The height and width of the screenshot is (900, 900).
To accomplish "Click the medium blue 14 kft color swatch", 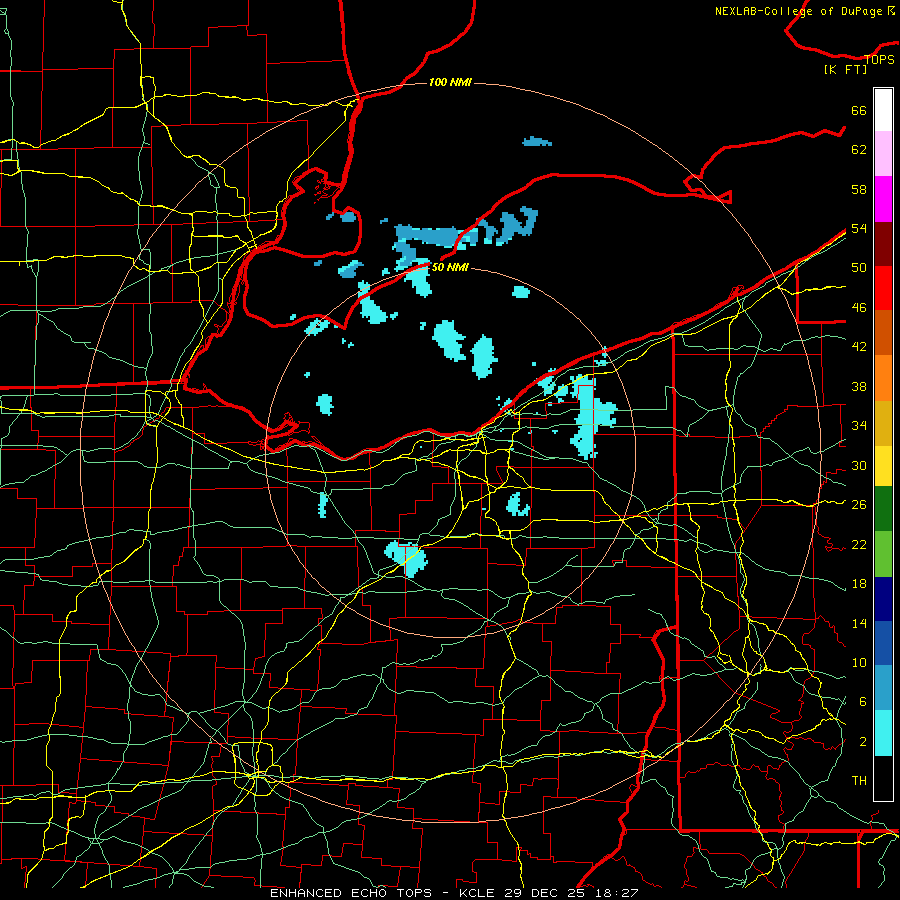I will (883, 643).
